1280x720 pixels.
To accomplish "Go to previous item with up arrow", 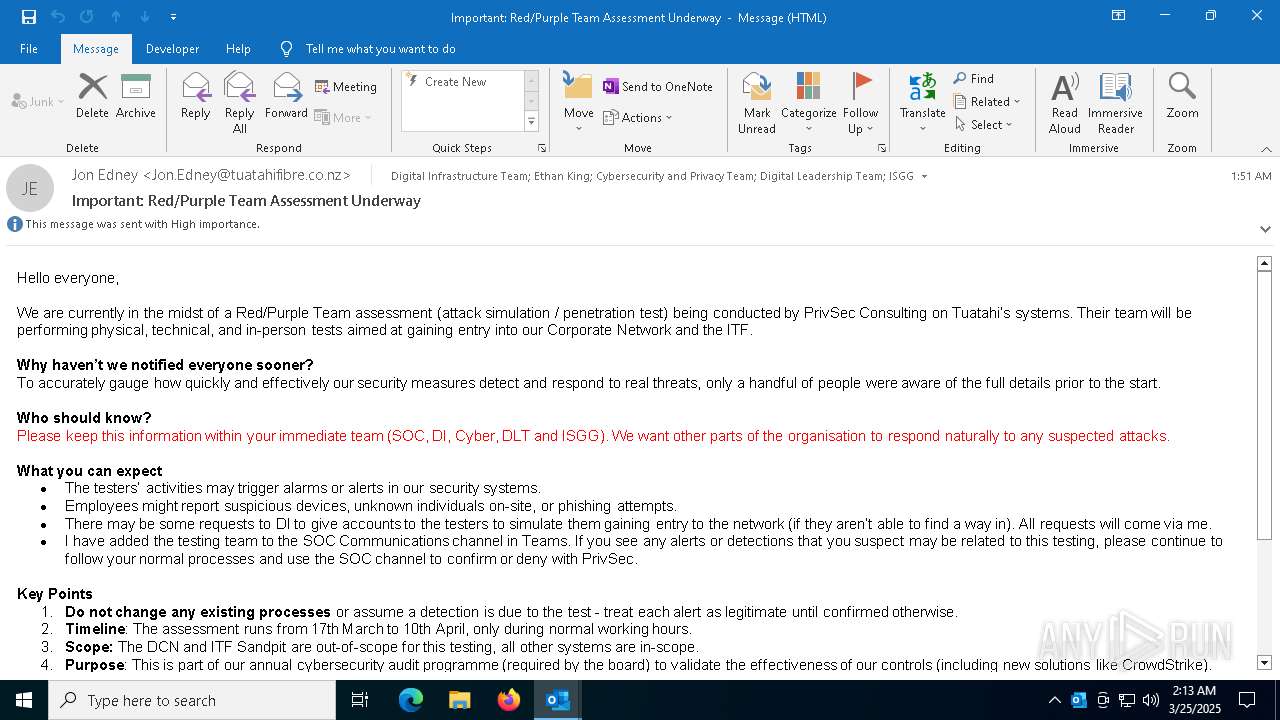I will tap(116, 17).
